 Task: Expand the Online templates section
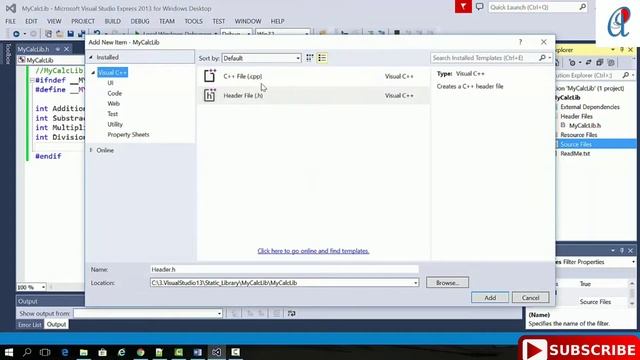tap(91, 150)
